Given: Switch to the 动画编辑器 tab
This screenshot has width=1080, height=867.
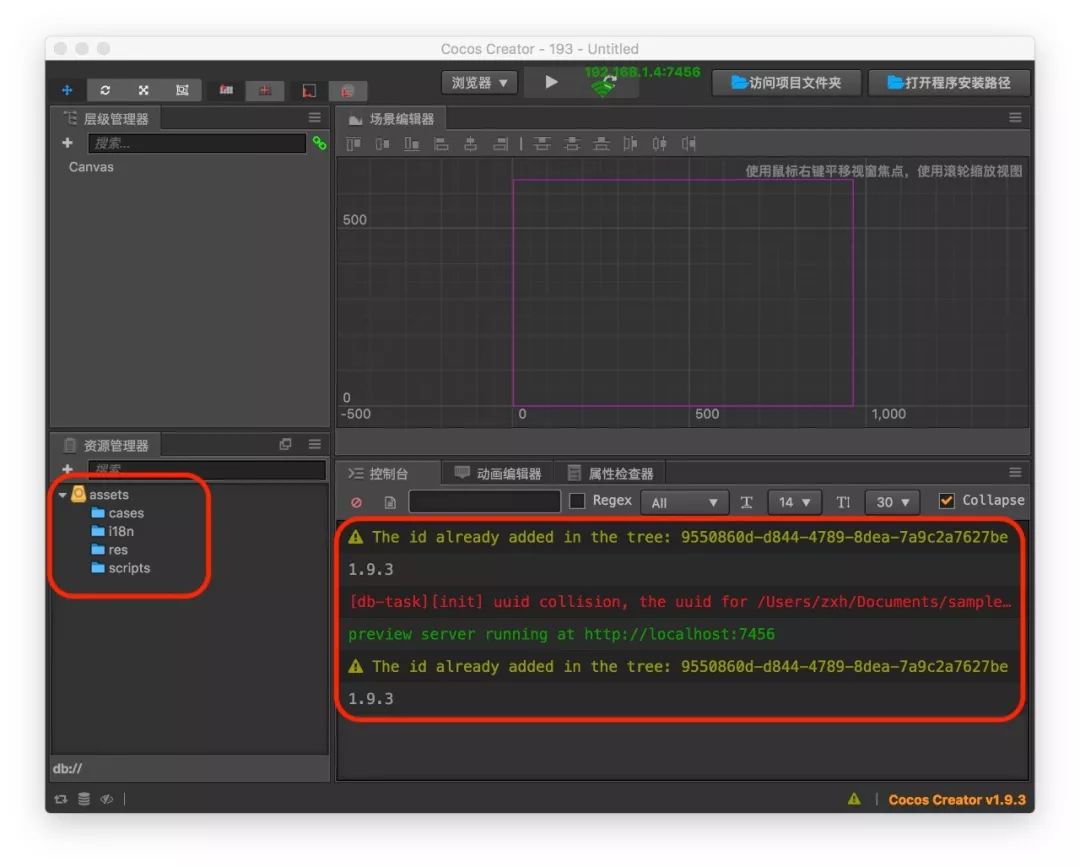Looking at the screenshot, I should click(498, 473).
